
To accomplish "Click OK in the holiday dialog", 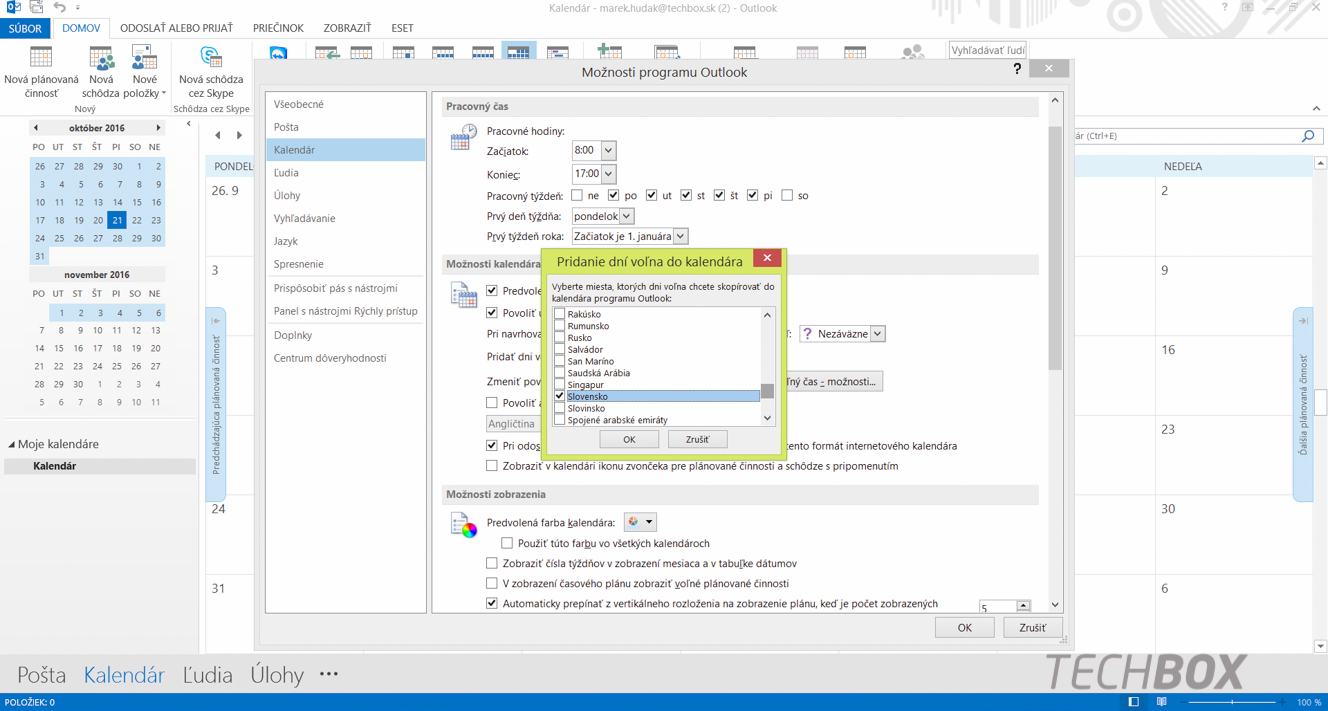I will 629,439.
